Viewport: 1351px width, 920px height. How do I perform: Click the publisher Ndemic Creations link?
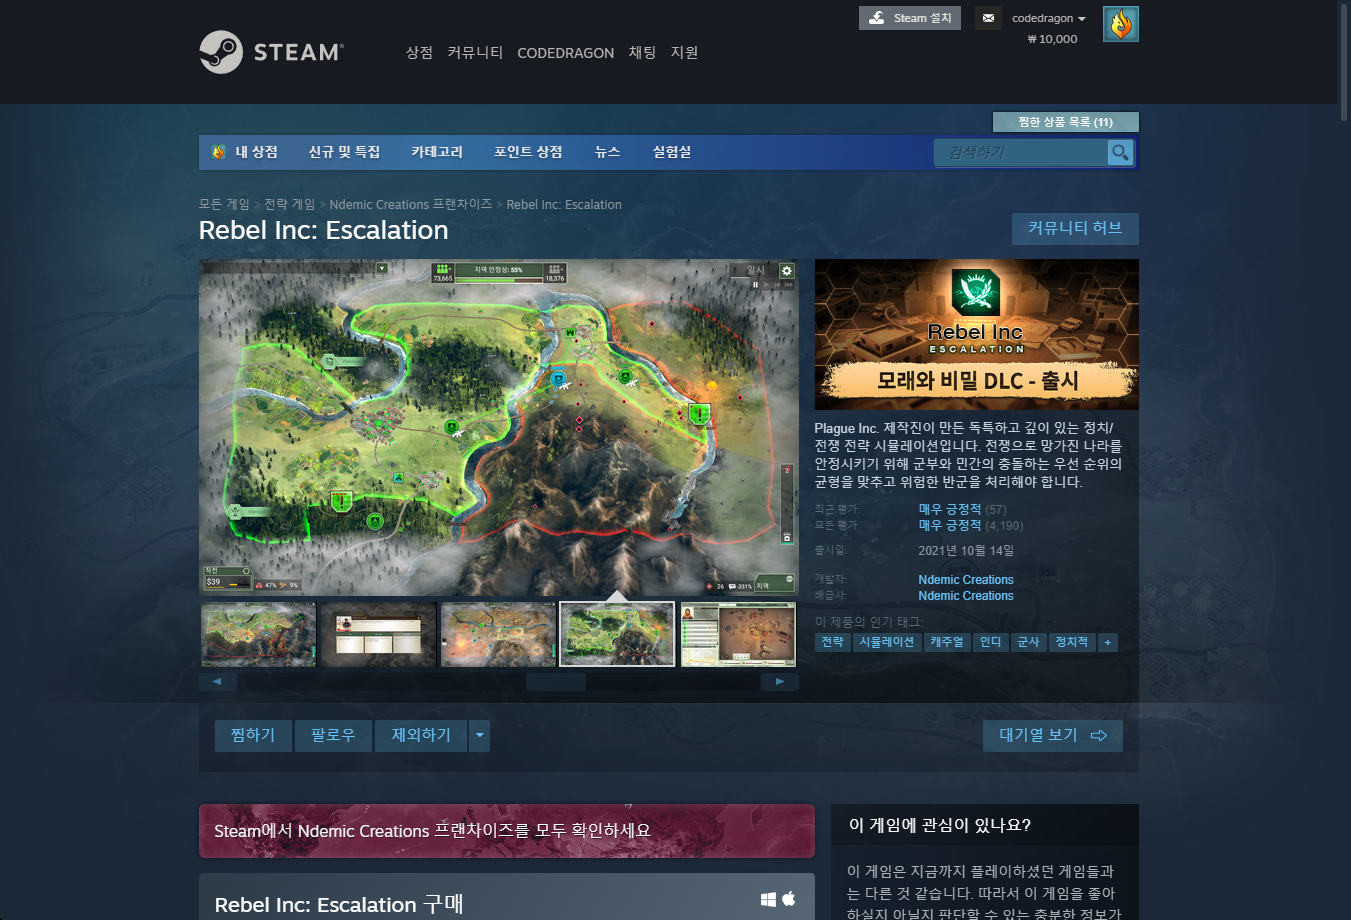[x=966, y=596]
